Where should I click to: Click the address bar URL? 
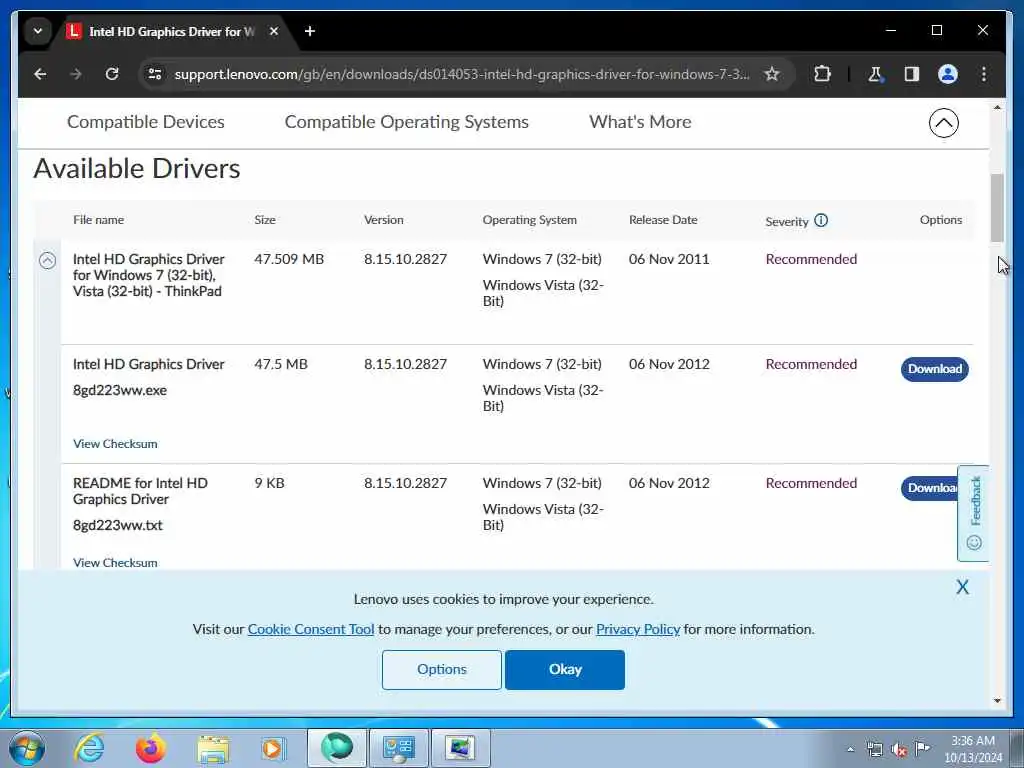461,74
